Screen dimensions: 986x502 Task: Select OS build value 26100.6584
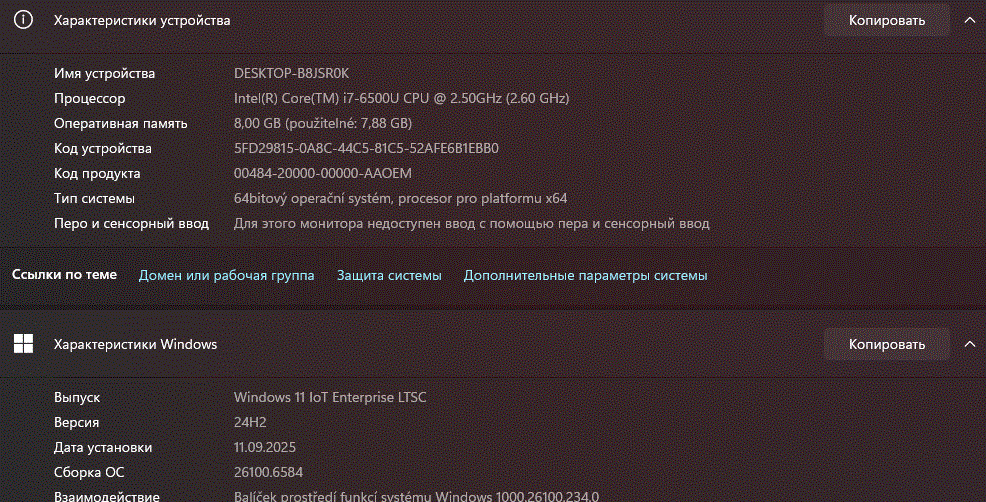pyautogui.click(x=269, y=472)
